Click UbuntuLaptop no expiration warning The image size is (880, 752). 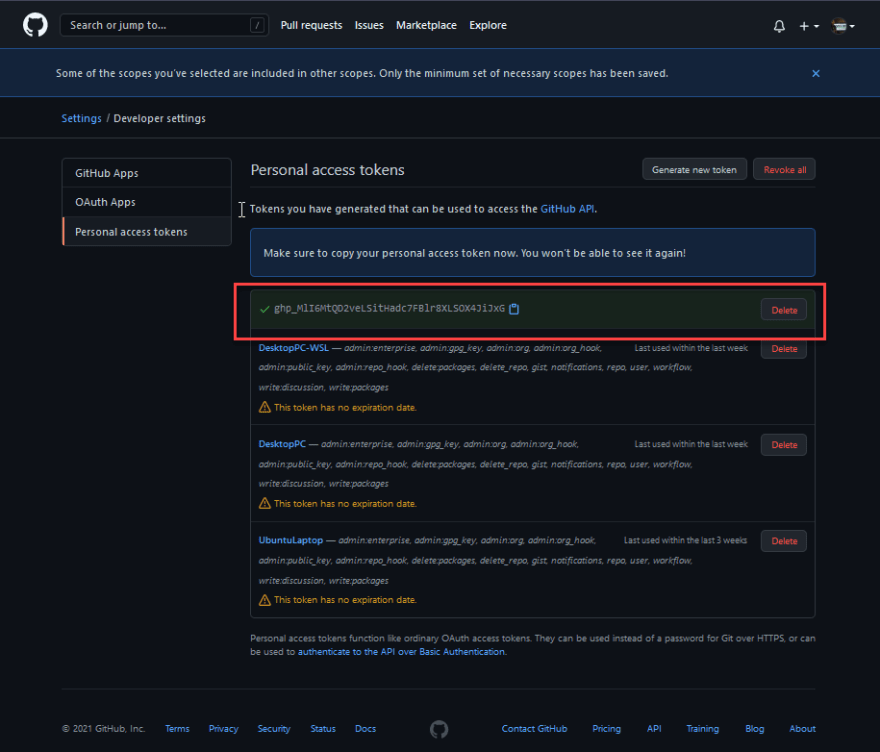pos(337,600)
